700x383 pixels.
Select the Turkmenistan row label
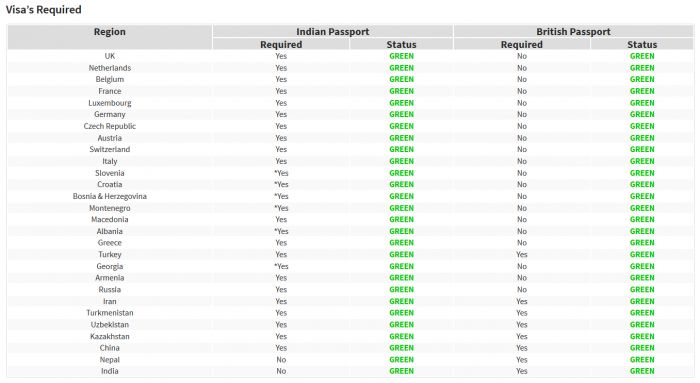109,312
